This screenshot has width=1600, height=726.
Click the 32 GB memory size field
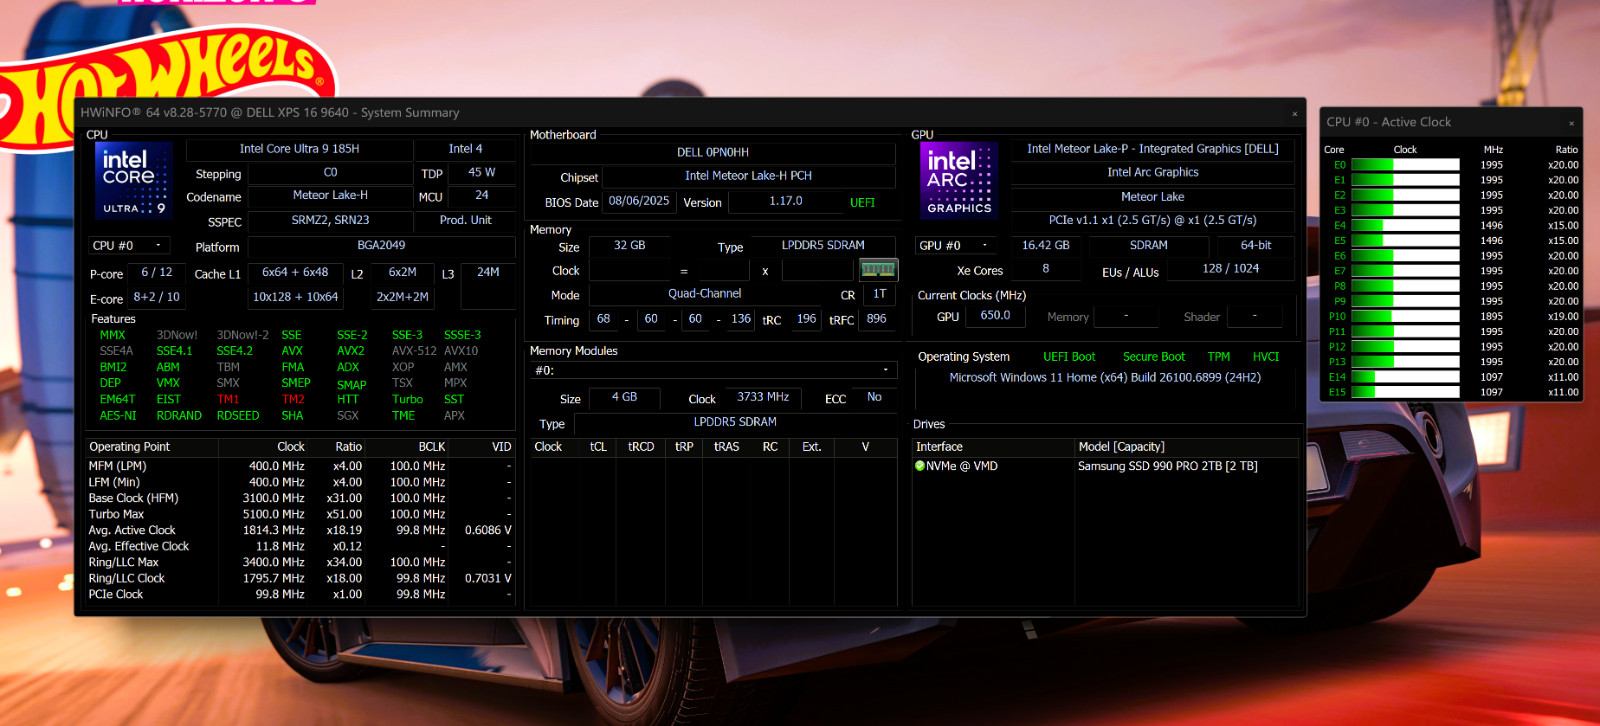[629, 245]
